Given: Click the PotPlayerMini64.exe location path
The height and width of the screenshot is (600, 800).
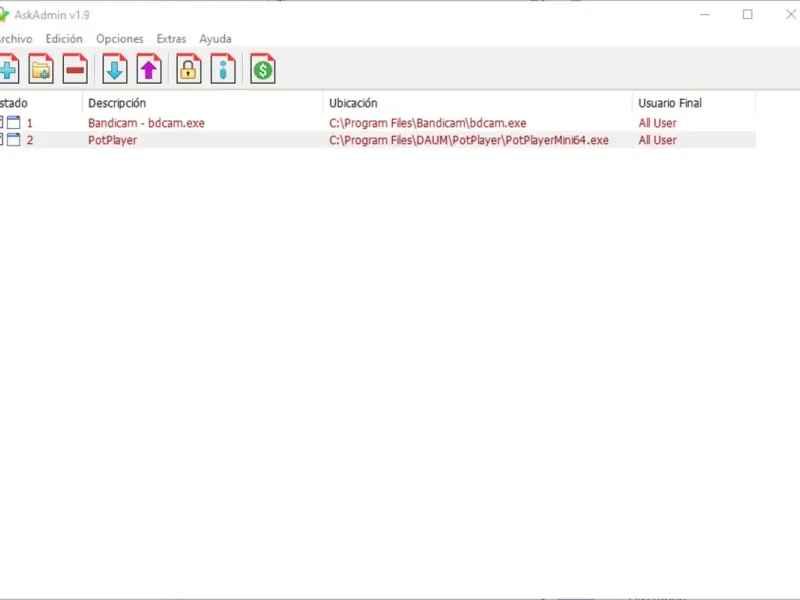Looking at the screenshot, I should point(469,140).
